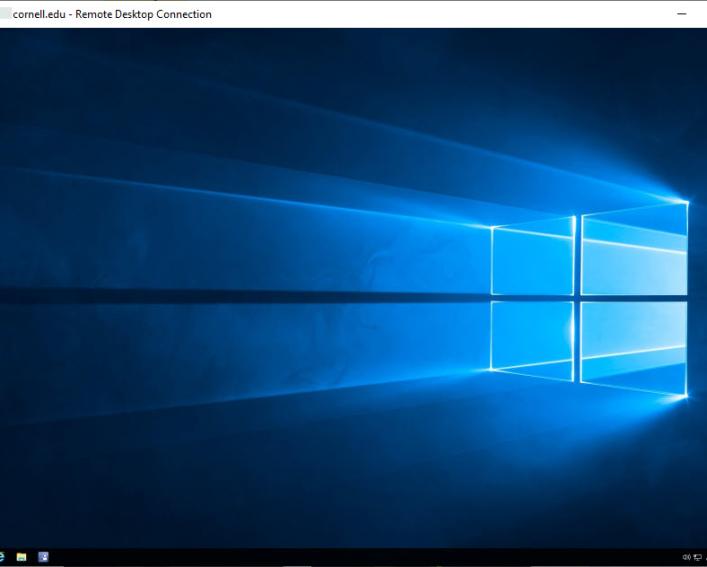The image size is (707, 567).
Task: Minimize the Remote Desktop Connection window
Action: pyautogui.click(x=682, y=14)
